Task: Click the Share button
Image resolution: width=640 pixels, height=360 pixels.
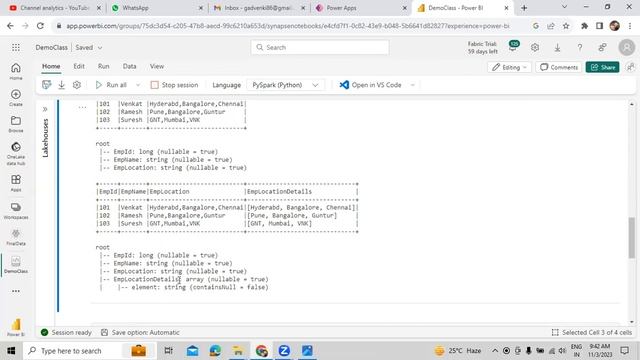Action: point(602,67)
